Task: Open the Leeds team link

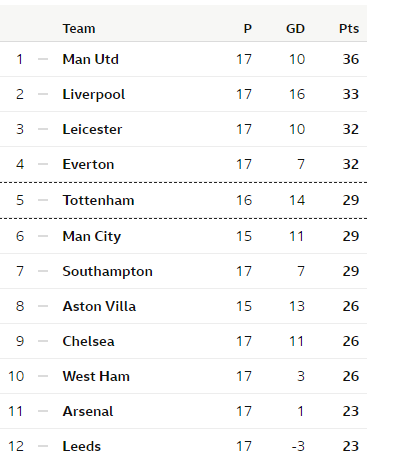Action: [82, 446]
